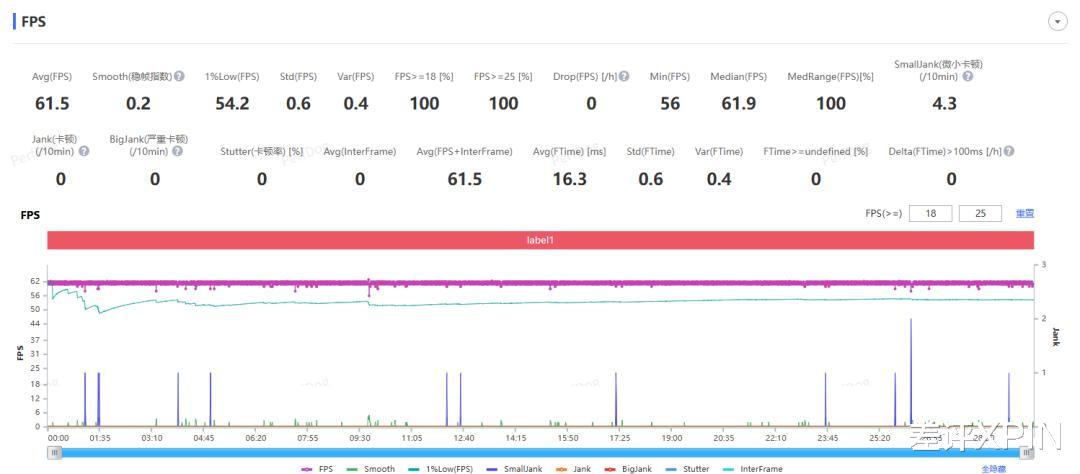
Task: Open the Smooth help question mark icon
Action: pyautogui.click(x=179, y=76)
